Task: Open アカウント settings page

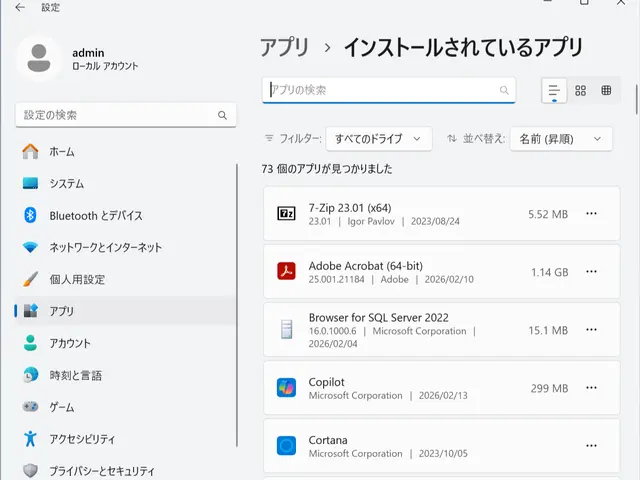Action: pos(126,343)
